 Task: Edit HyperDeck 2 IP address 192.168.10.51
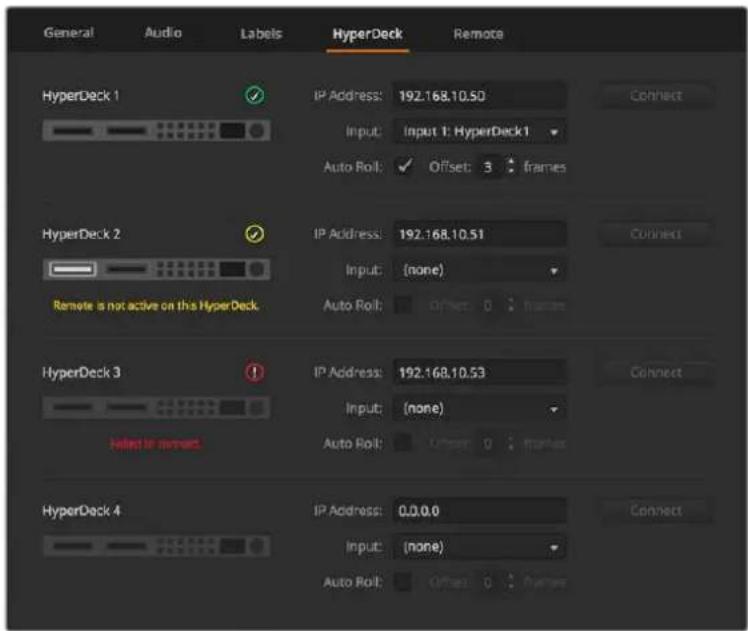479,234
